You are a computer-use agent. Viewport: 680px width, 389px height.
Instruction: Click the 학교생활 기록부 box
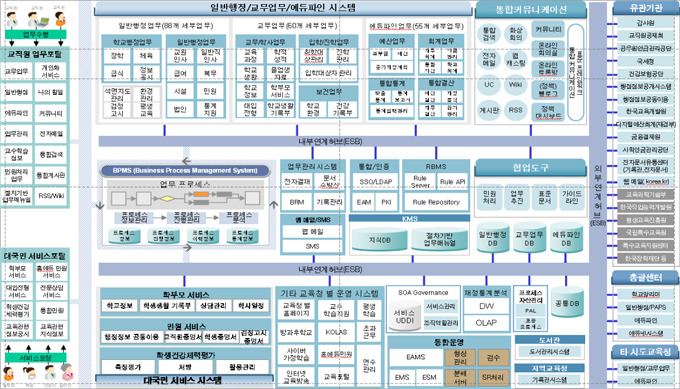280,109
